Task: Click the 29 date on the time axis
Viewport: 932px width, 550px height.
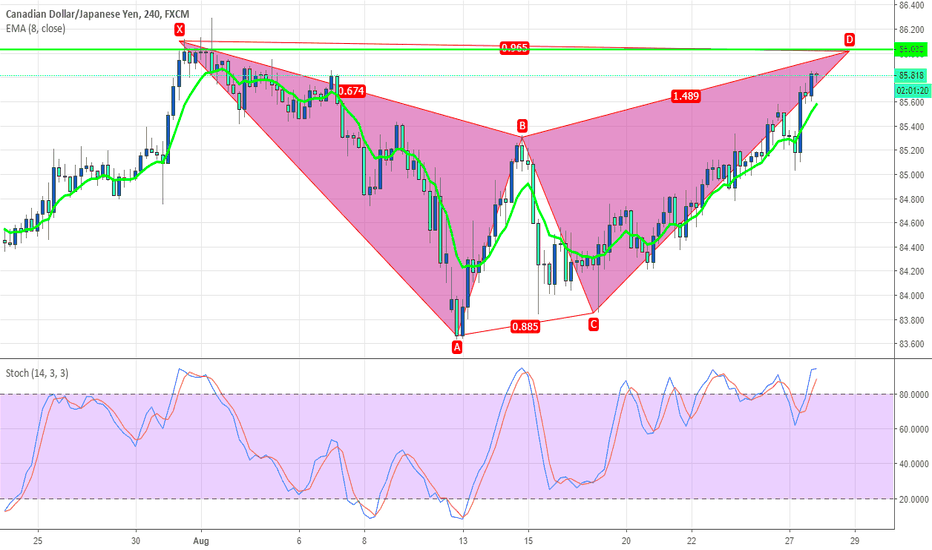Action: click(855, 540)
